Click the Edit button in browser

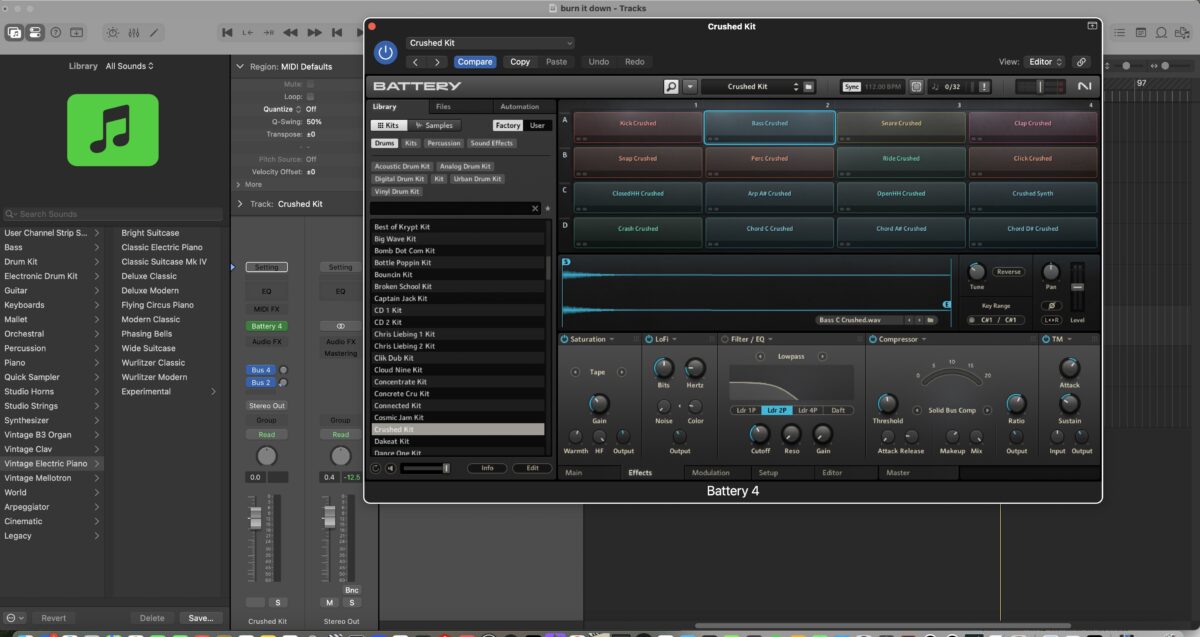pos(532,468)
